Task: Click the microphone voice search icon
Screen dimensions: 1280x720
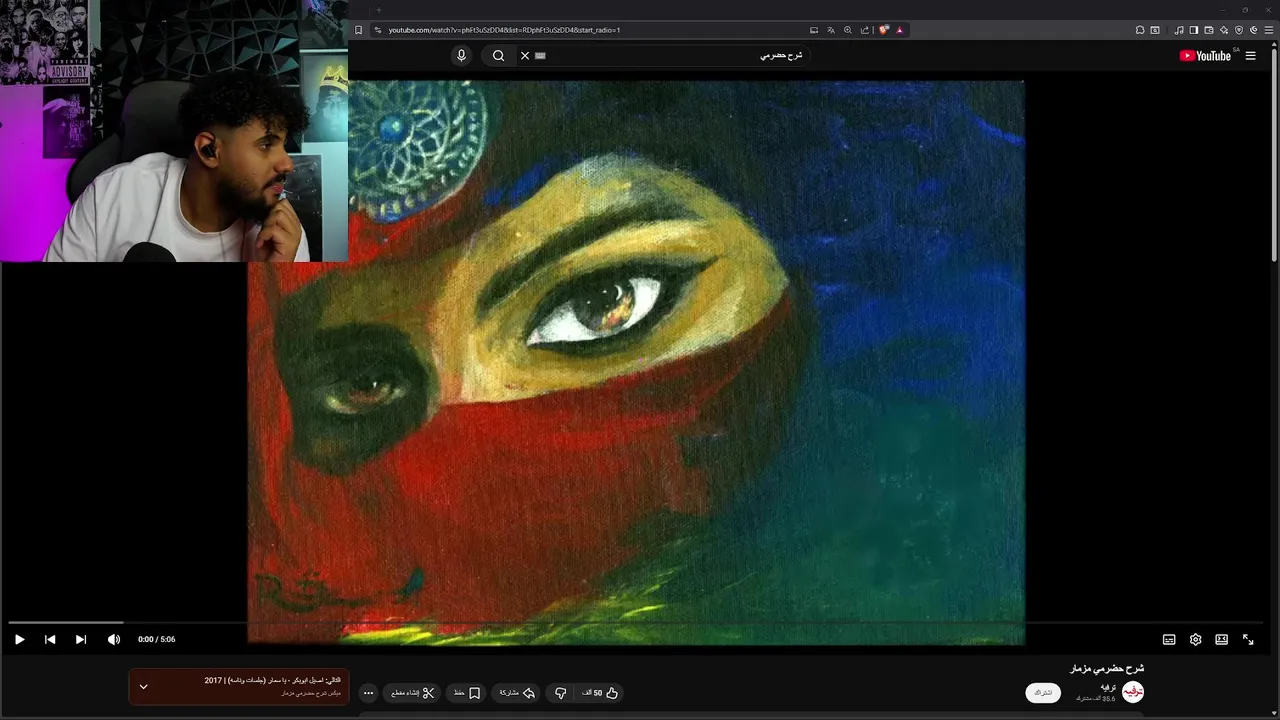Action: pyautogui.click(x=461, y=55)
